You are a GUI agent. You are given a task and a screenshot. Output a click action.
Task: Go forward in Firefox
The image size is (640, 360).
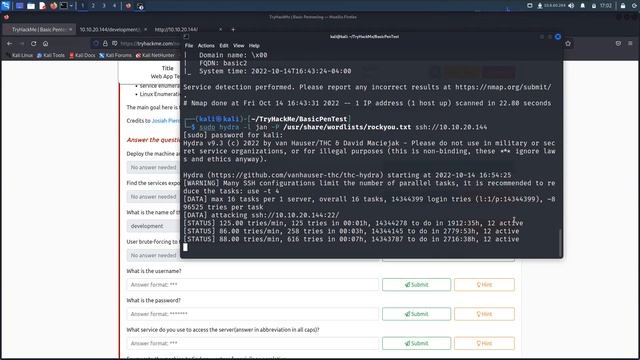(x=22, y=43)
